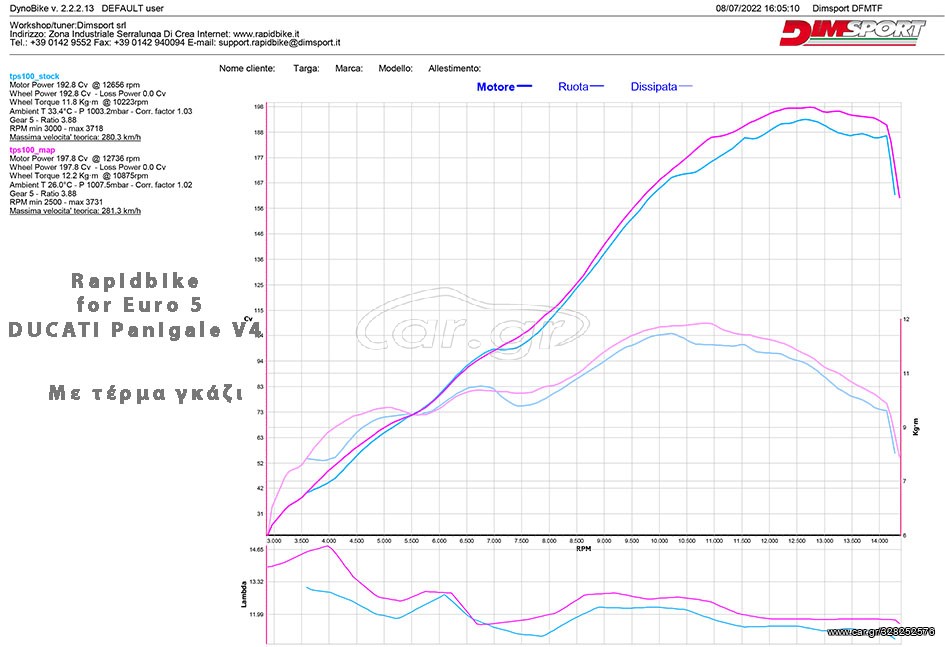The height and width of the screenshot is (647, 945).
Task: Click the 3.000 RPM axis tick label
Action: [x=274, y=541]
